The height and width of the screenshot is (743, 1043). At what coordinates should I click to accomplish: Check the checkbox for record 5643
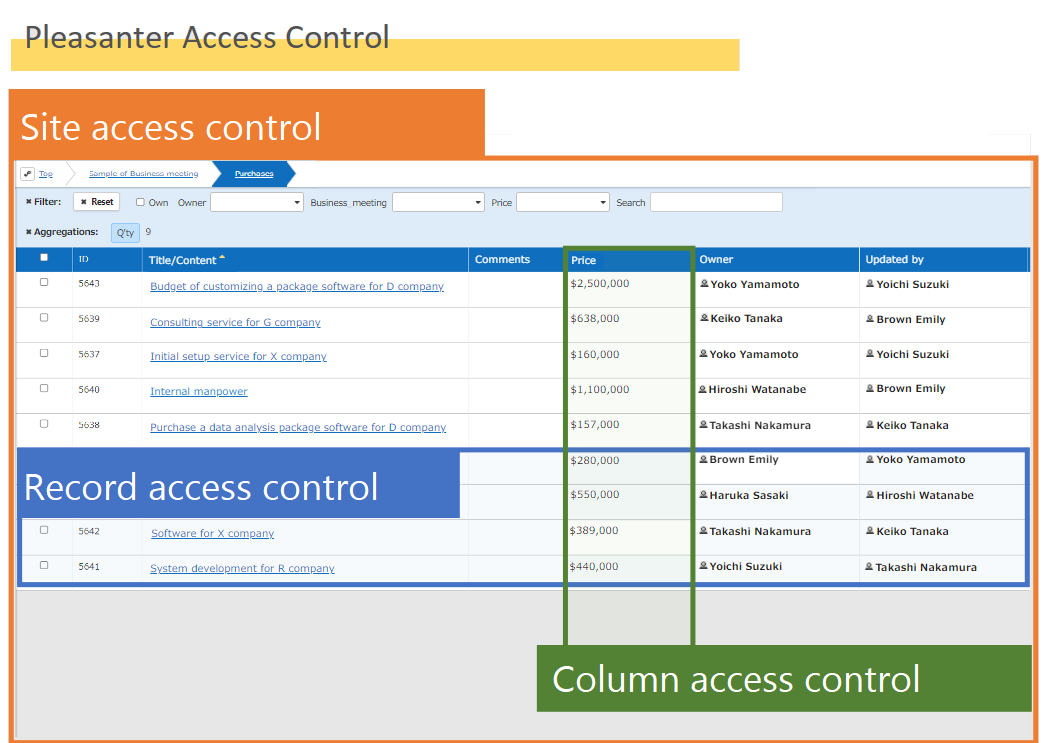[44, 282]
